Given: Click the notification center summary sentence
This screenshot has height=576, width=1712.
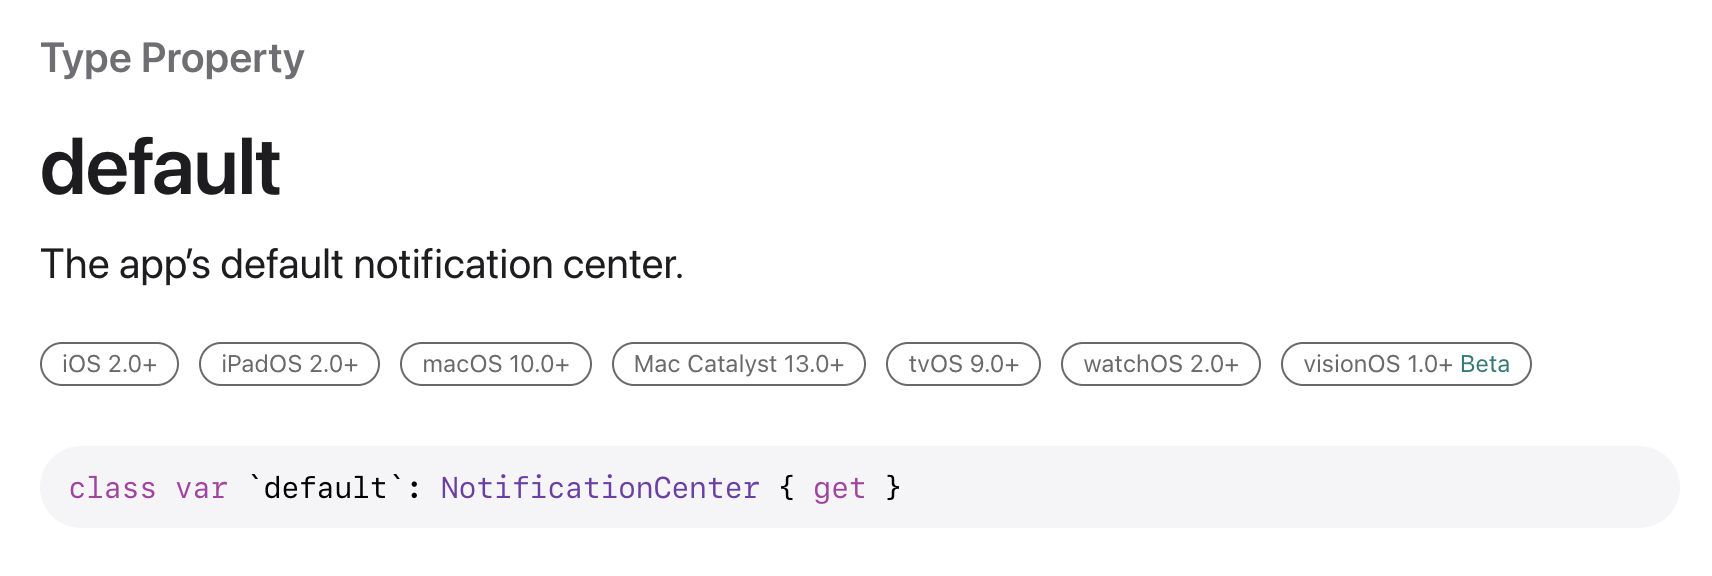Looking at the screenshot, I should (362, 264).
